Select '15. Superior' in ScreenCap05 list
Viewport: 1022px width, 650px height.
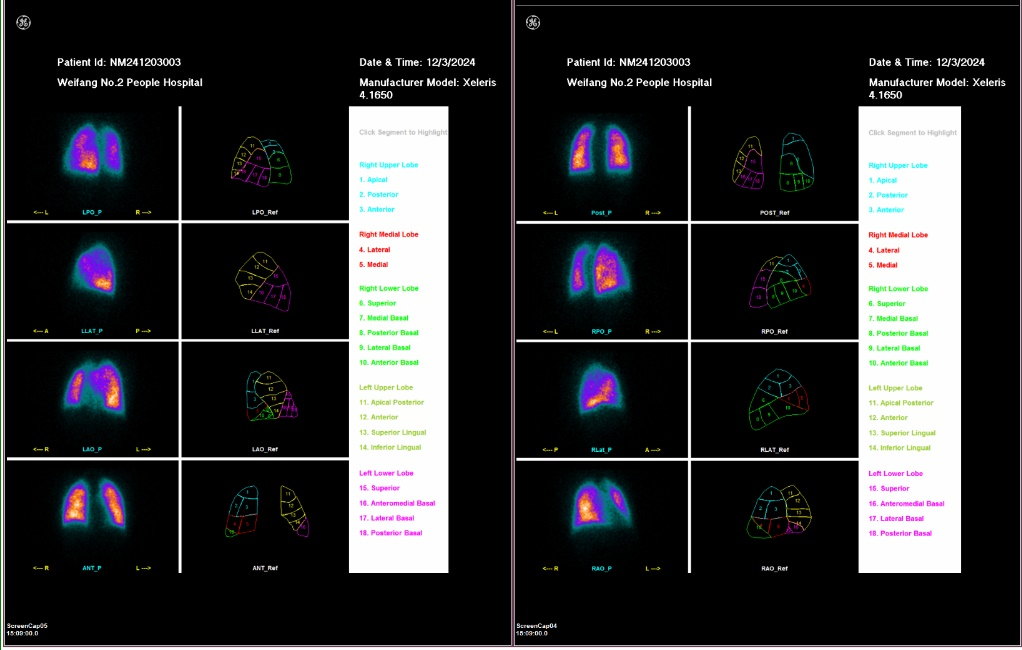[379, 488]
